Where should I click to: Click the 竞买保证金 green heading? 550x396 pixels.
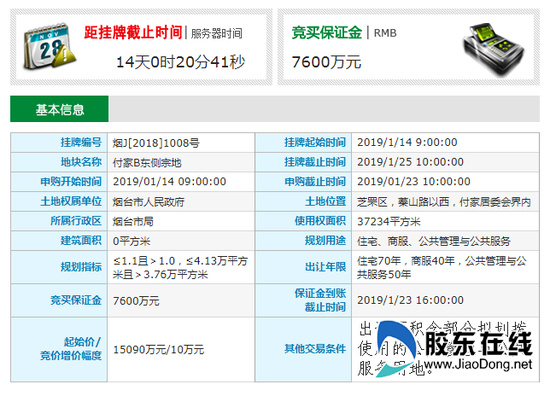(327, 32)
